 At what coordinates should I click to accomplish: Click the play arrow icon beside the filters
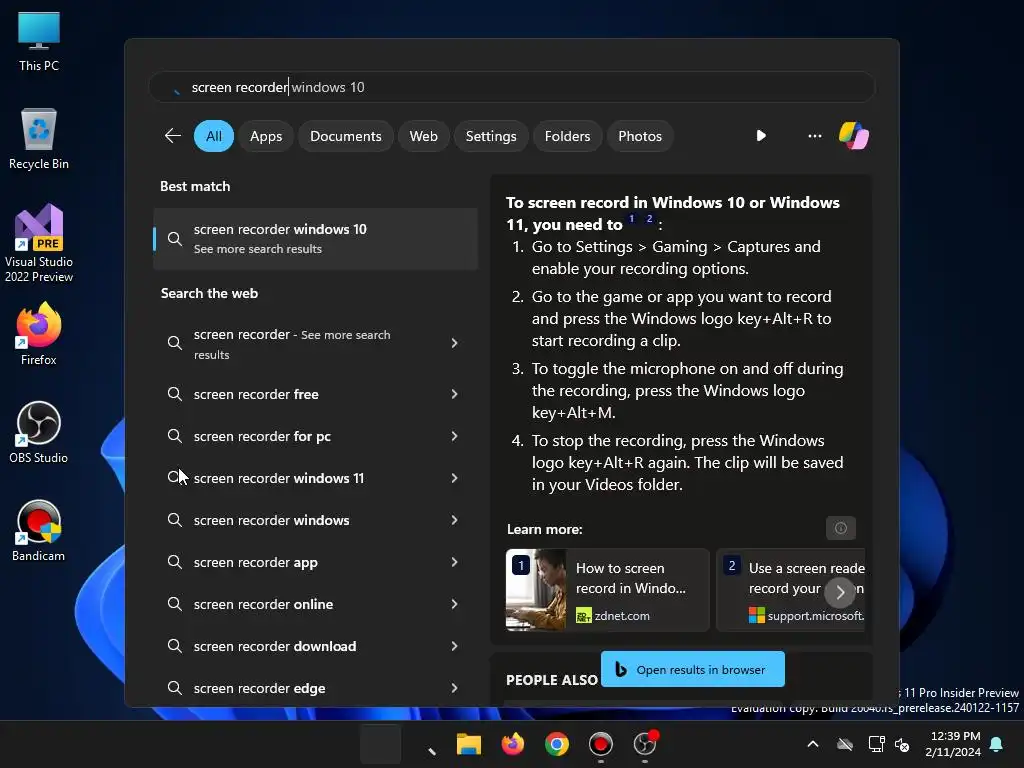point(761,136)
